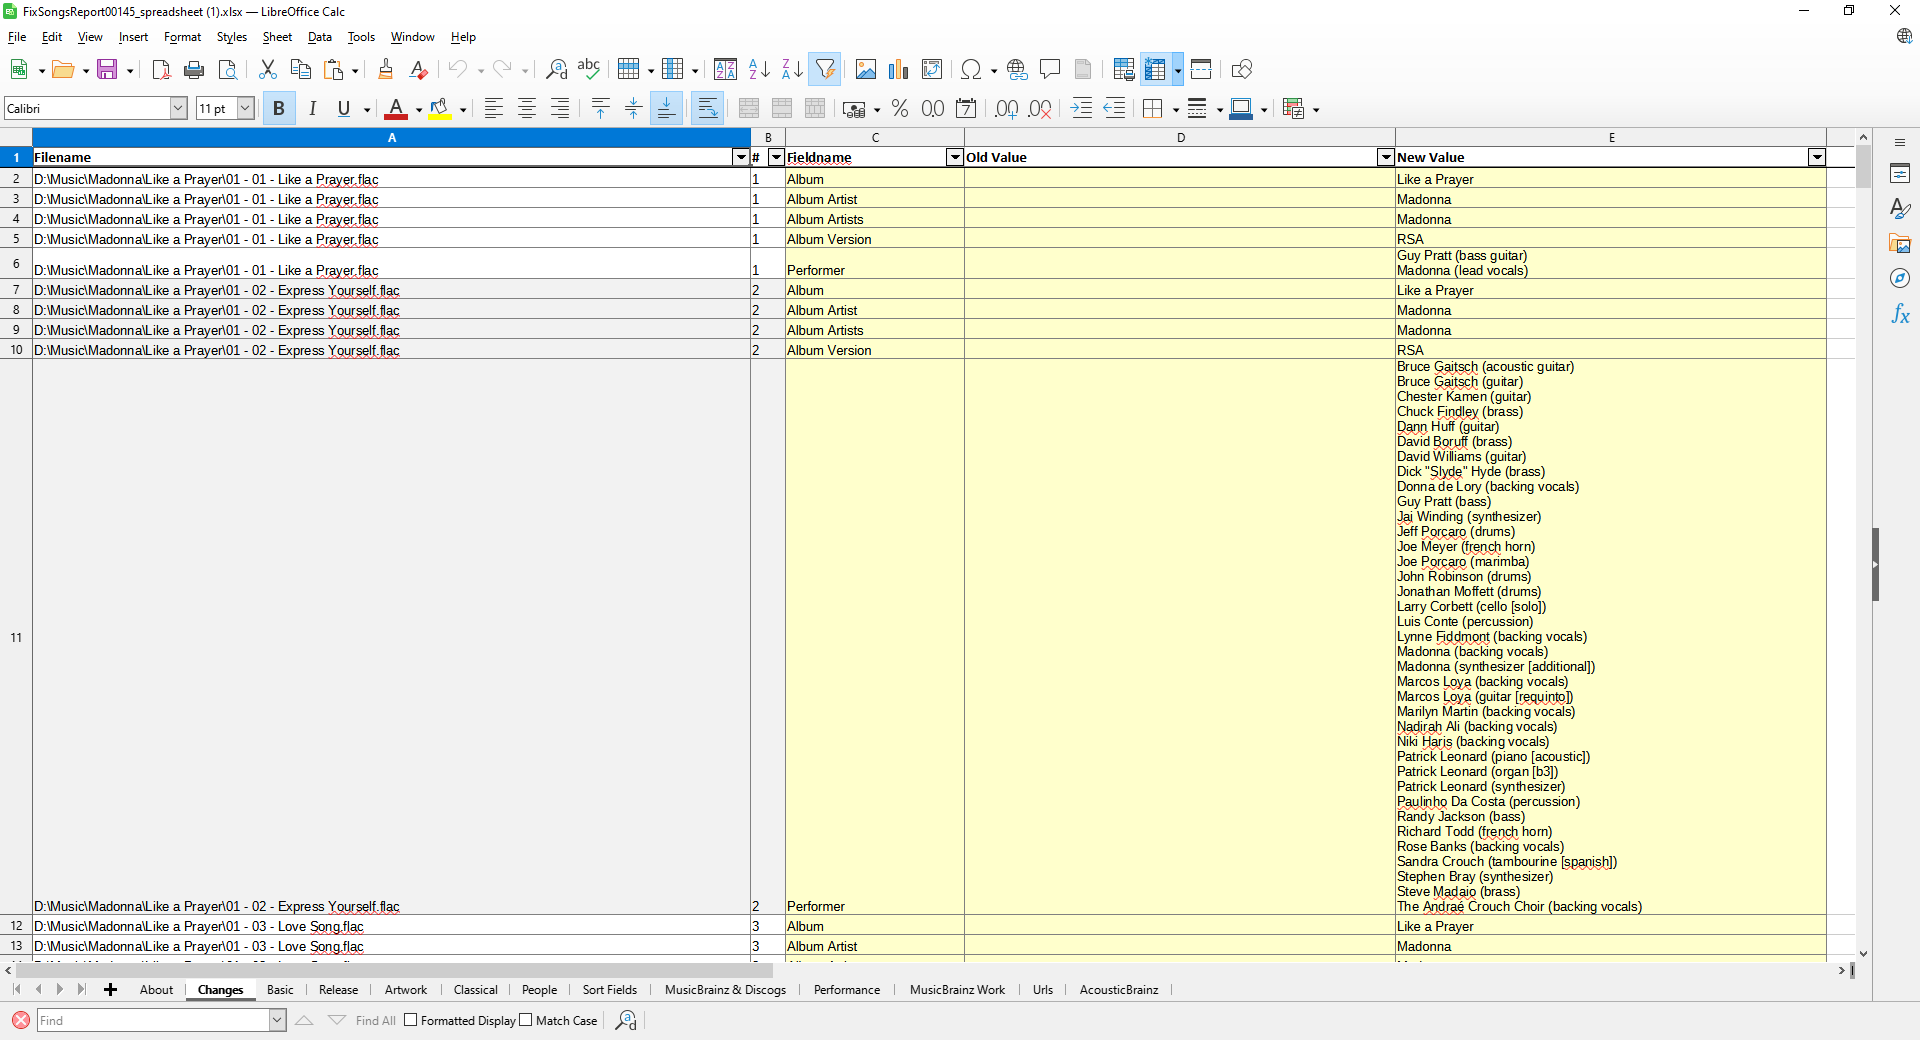Open sidebar Properties panel icon
Screen dimensions: 1920x1040
coord(1900,174)
